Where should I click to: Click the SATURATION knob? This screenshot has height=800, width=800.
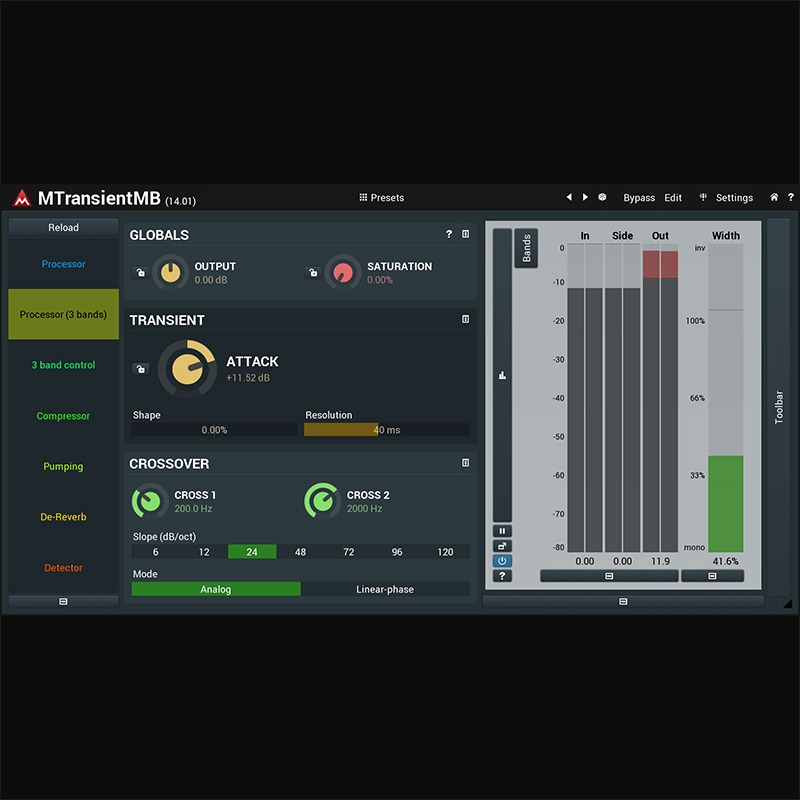[343, 272]
